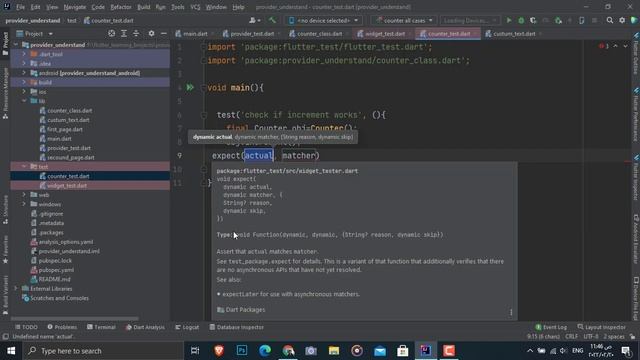640x360 pixels.
Task: Open first_page.dart in project tree
Action: (x=64, y=129)
